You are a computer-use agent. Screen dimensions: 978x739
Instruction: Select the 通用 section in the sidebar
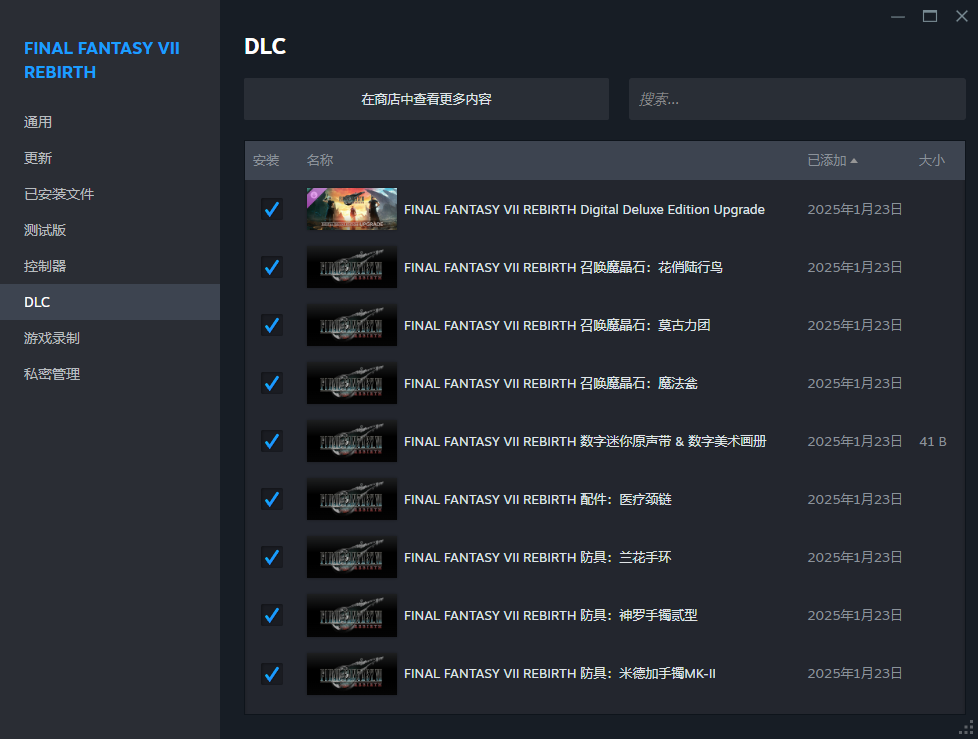[38, 121]
